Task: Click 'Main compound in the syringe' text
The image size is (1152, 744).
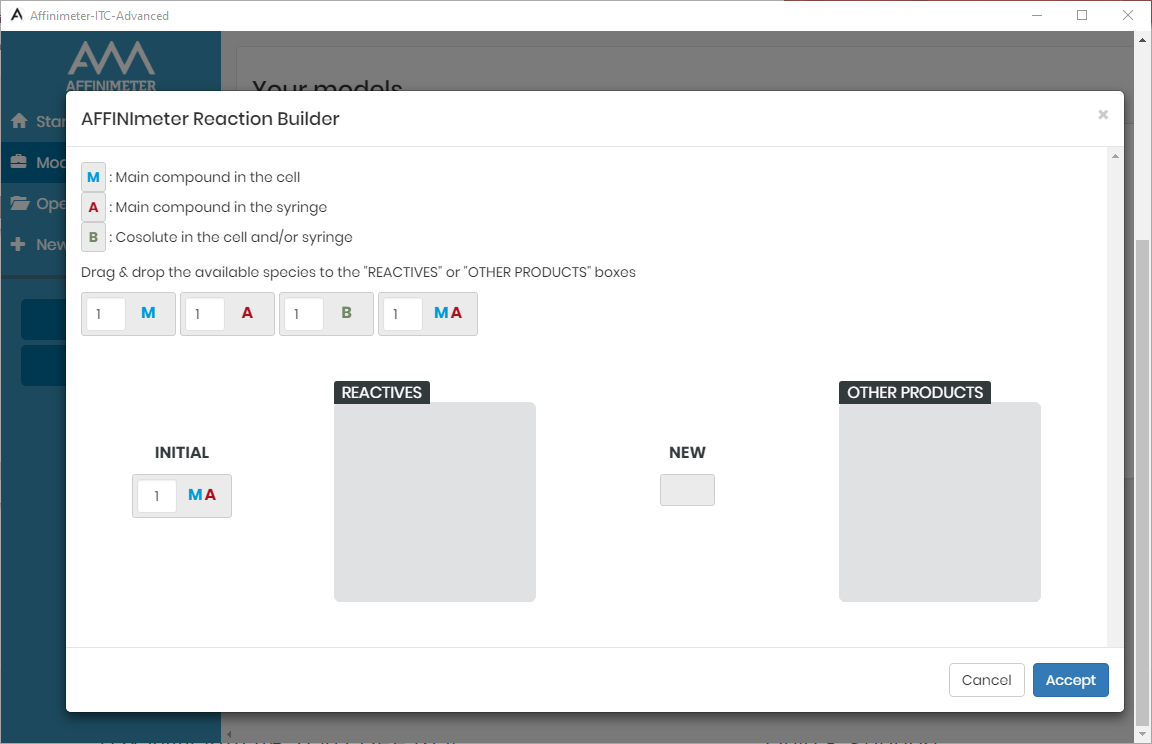Action: [221, 207]
